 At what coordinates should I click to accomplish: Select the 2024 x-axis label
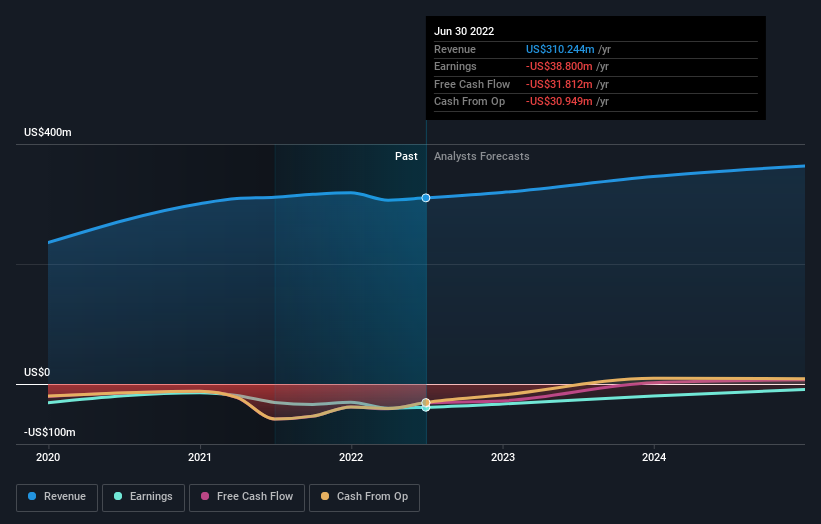point(654,457)
